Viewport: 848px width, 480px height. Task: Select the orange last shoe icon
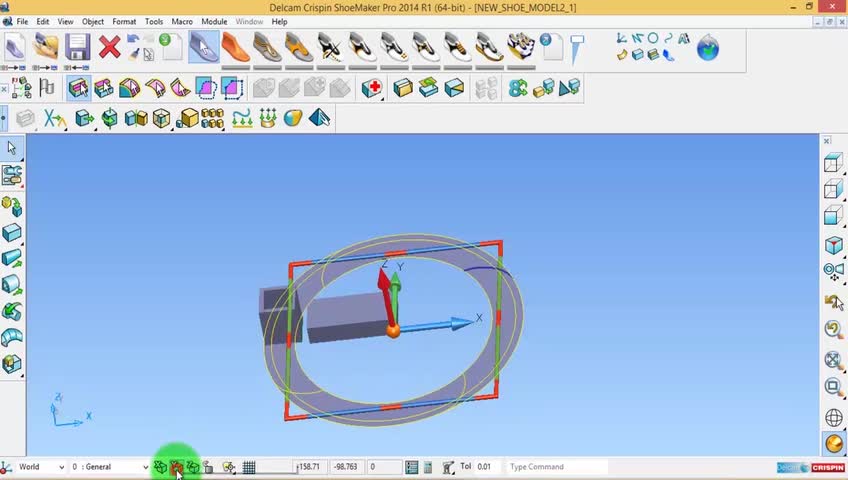click(x=235, y=47)
